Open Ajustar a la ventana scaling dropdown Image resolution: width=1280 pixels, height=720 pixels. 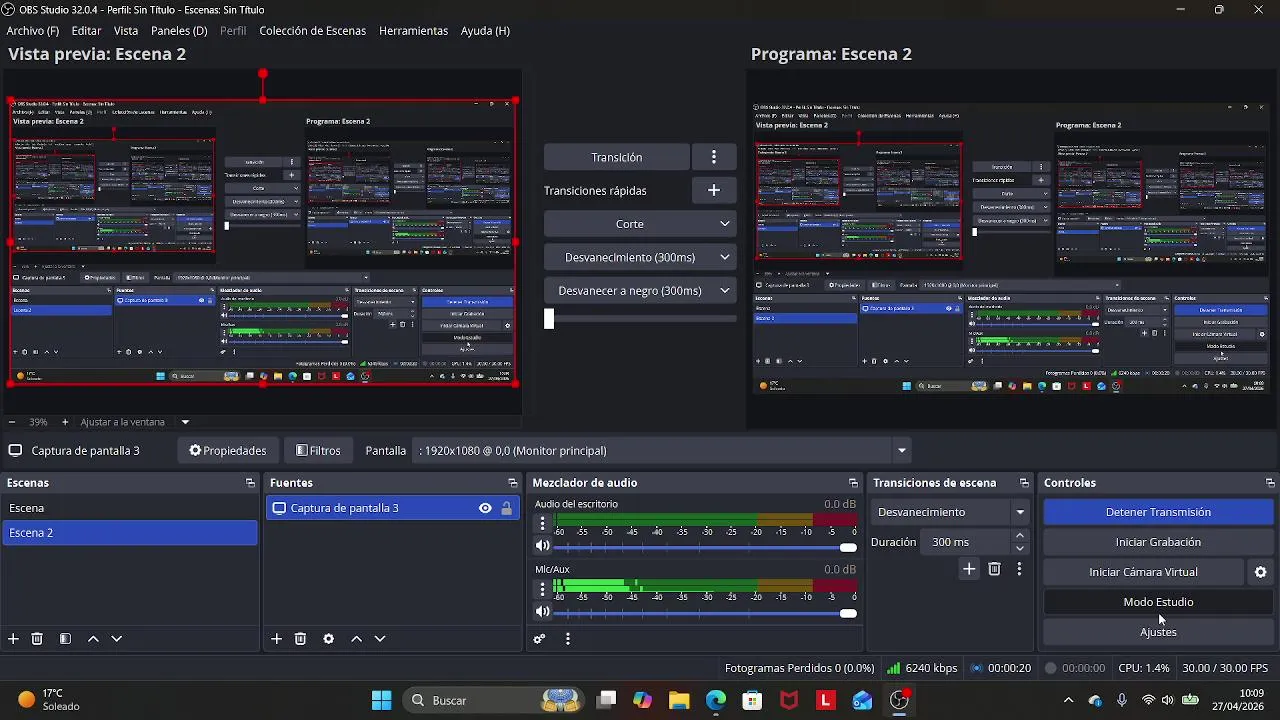click(x=185, y=422)
